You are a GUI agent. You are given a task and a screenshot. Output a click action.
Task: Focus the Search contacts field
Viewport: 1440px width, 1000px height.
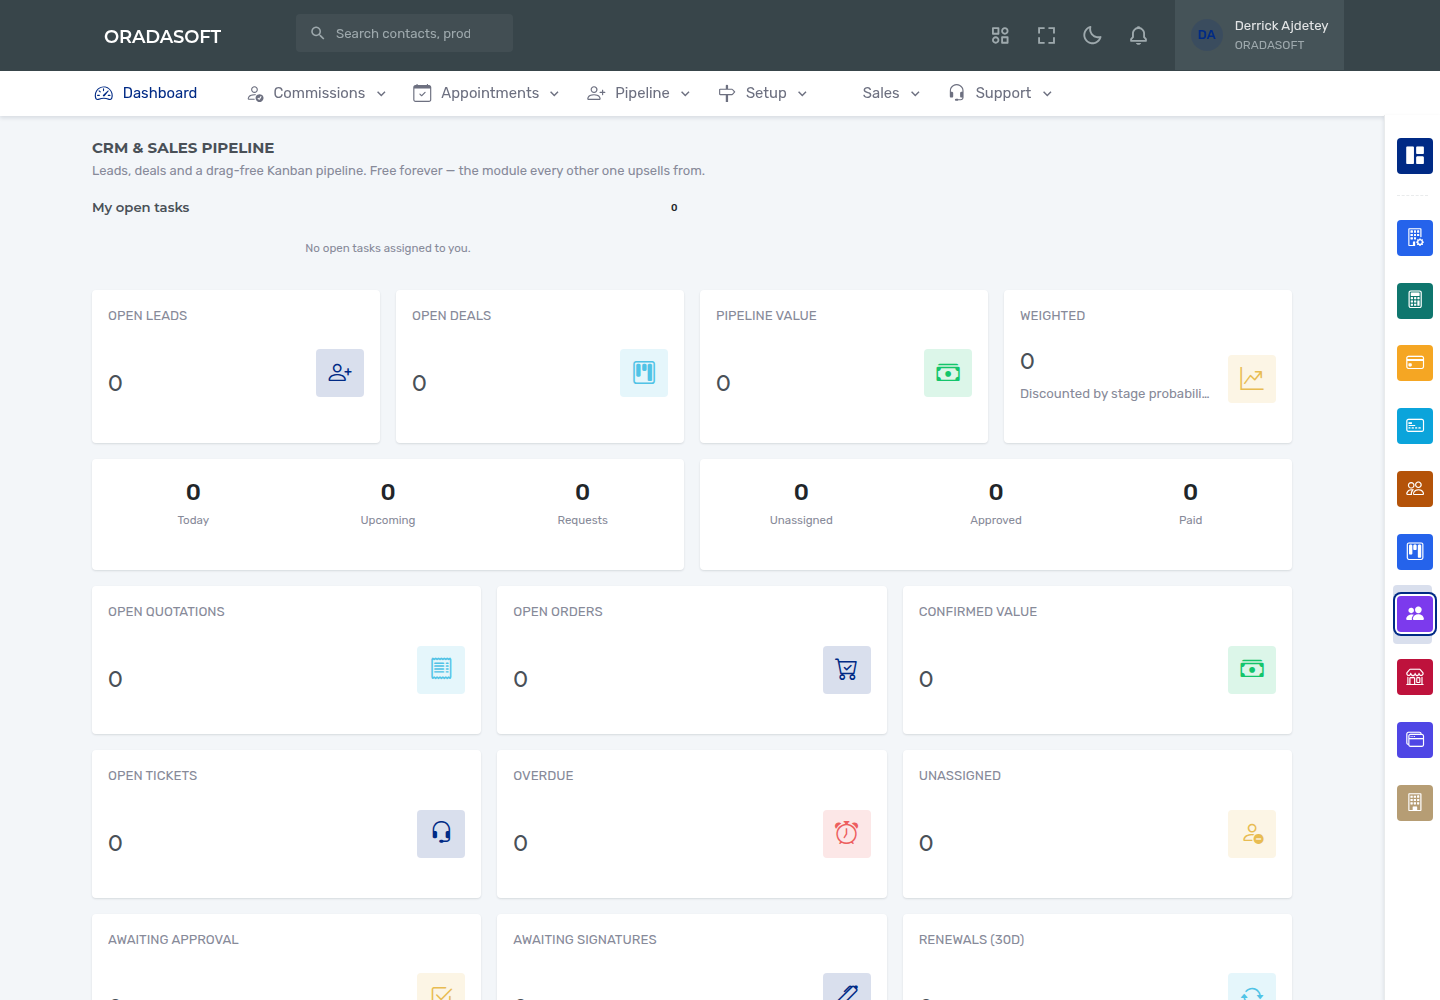[x=404, y=33]
